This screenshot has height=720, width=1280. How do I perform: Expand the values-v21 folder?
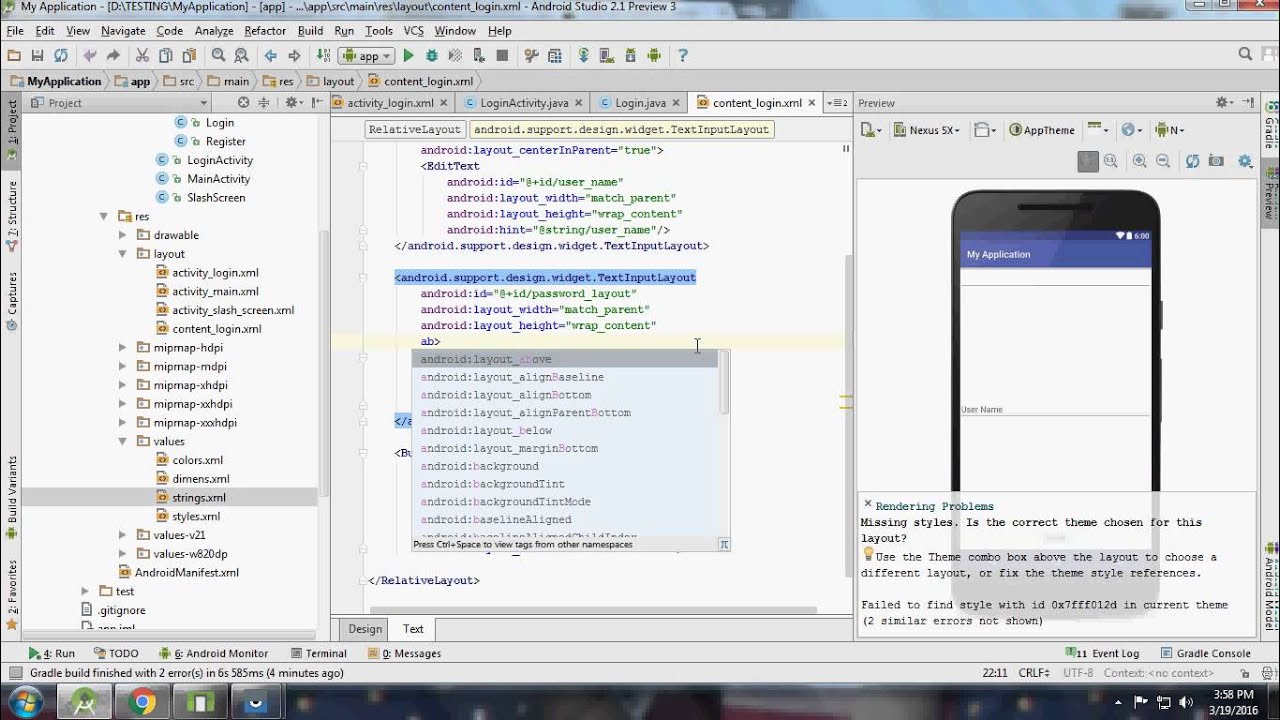tap(122, 535)
